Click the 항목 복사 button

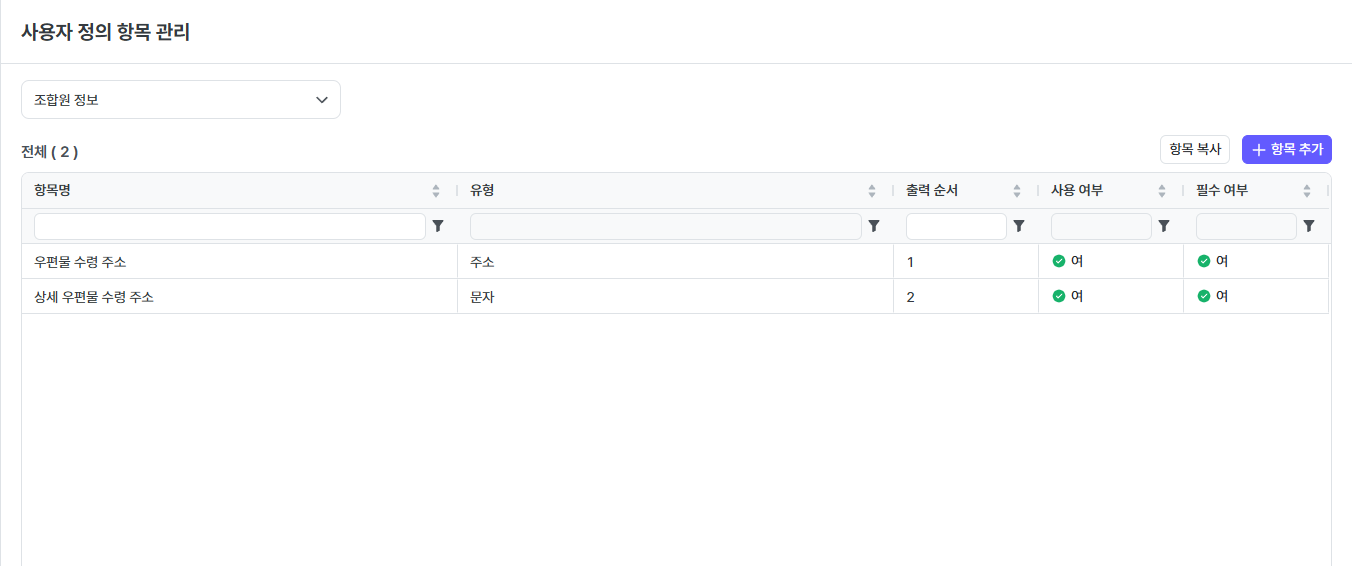[1195, 150]
